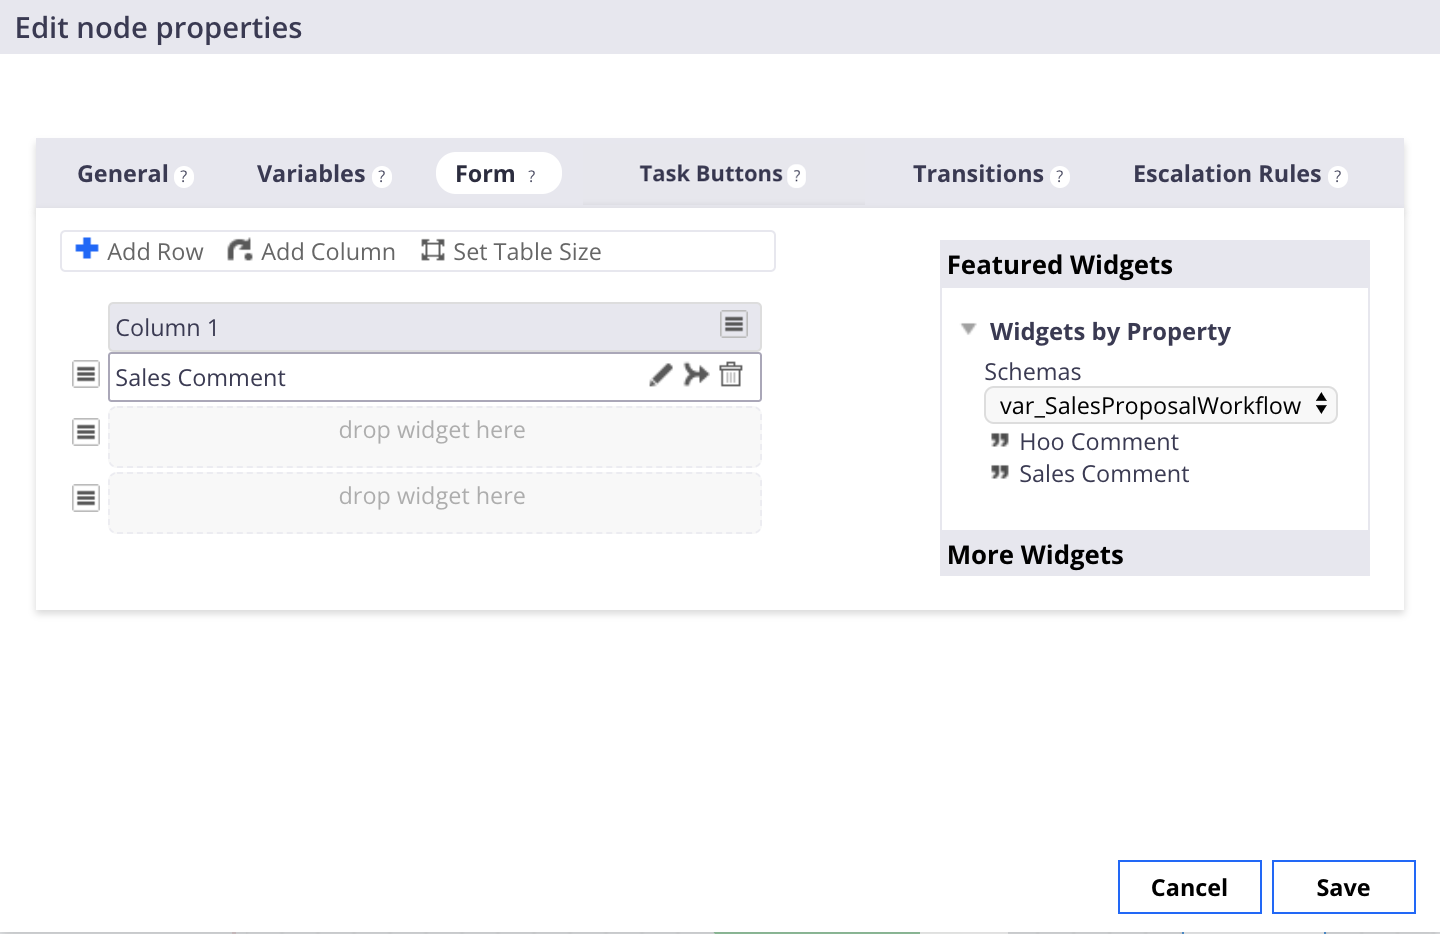Collapse the Widgets by Property section
The width and height of the screenshot is (1440, 934).
(968, 329)
